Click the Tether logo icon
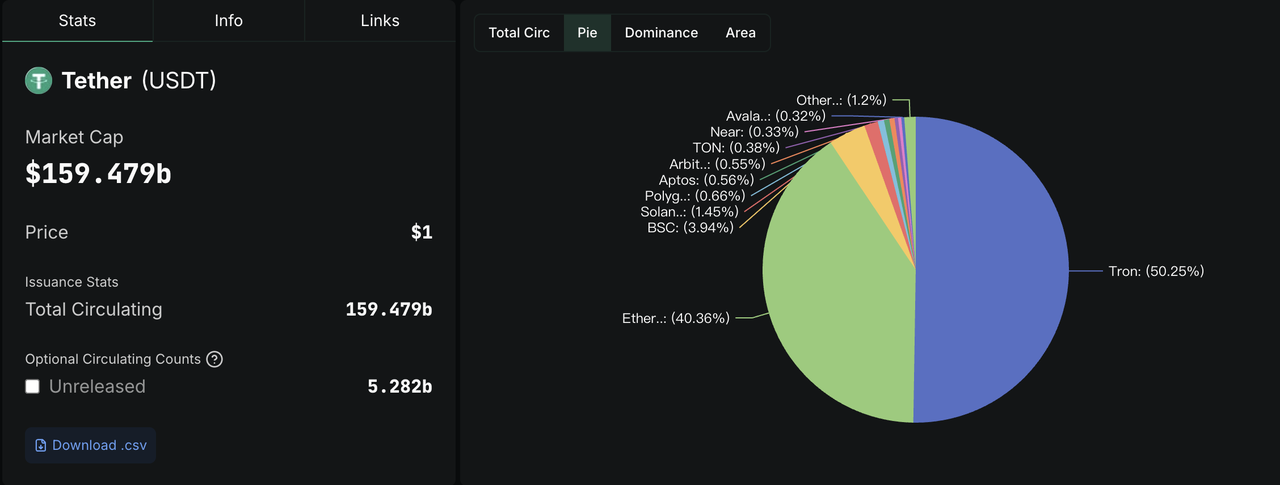The image size is (1280, 485). tap(38, 81)
